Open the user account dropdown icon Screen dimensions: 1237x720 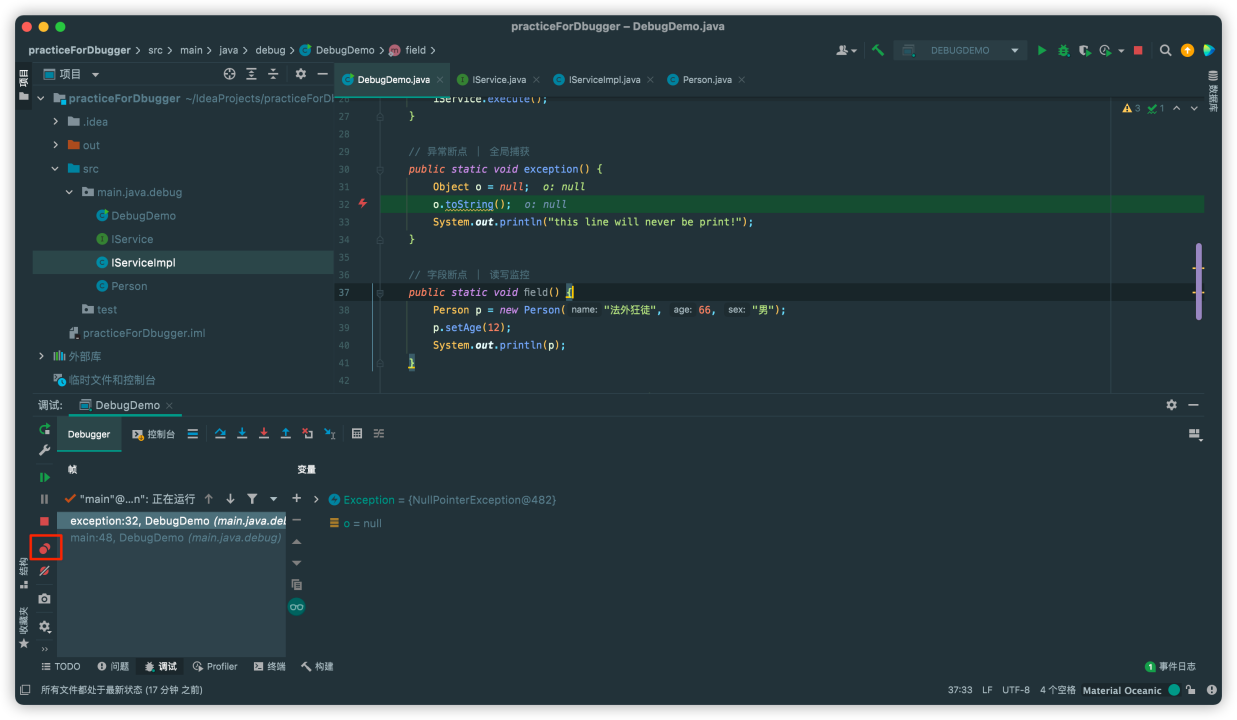pyautogui.click(x=847, y=50)
